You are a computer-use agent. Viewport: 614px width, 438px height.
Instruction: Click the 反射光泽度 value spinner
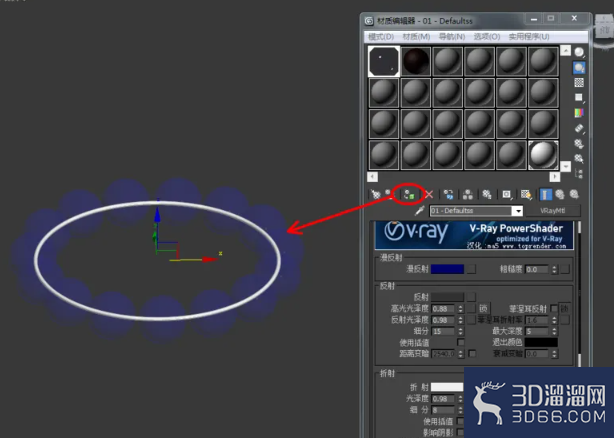[460, 320]
